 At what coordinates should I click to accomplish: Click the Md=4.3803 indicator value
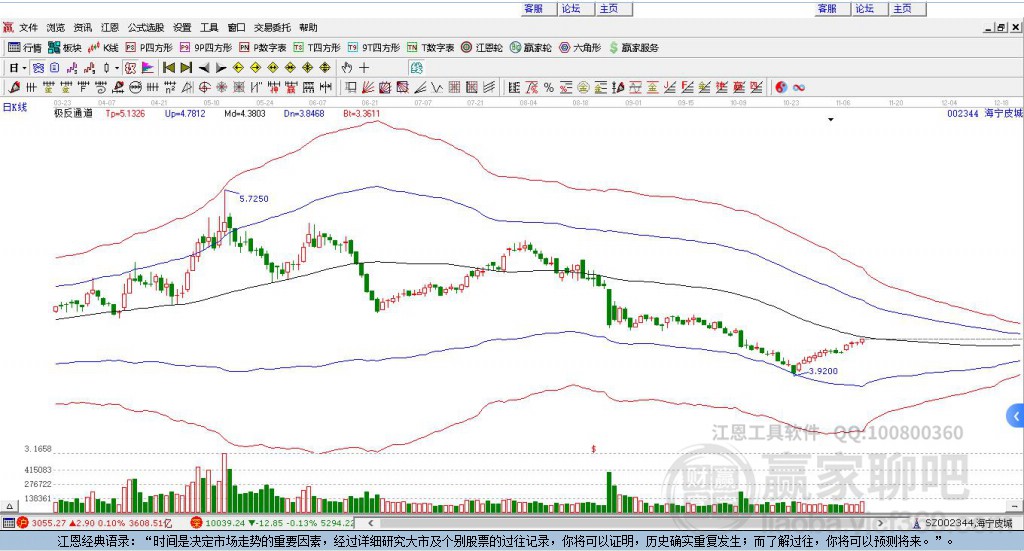click(x=245, y=113)
